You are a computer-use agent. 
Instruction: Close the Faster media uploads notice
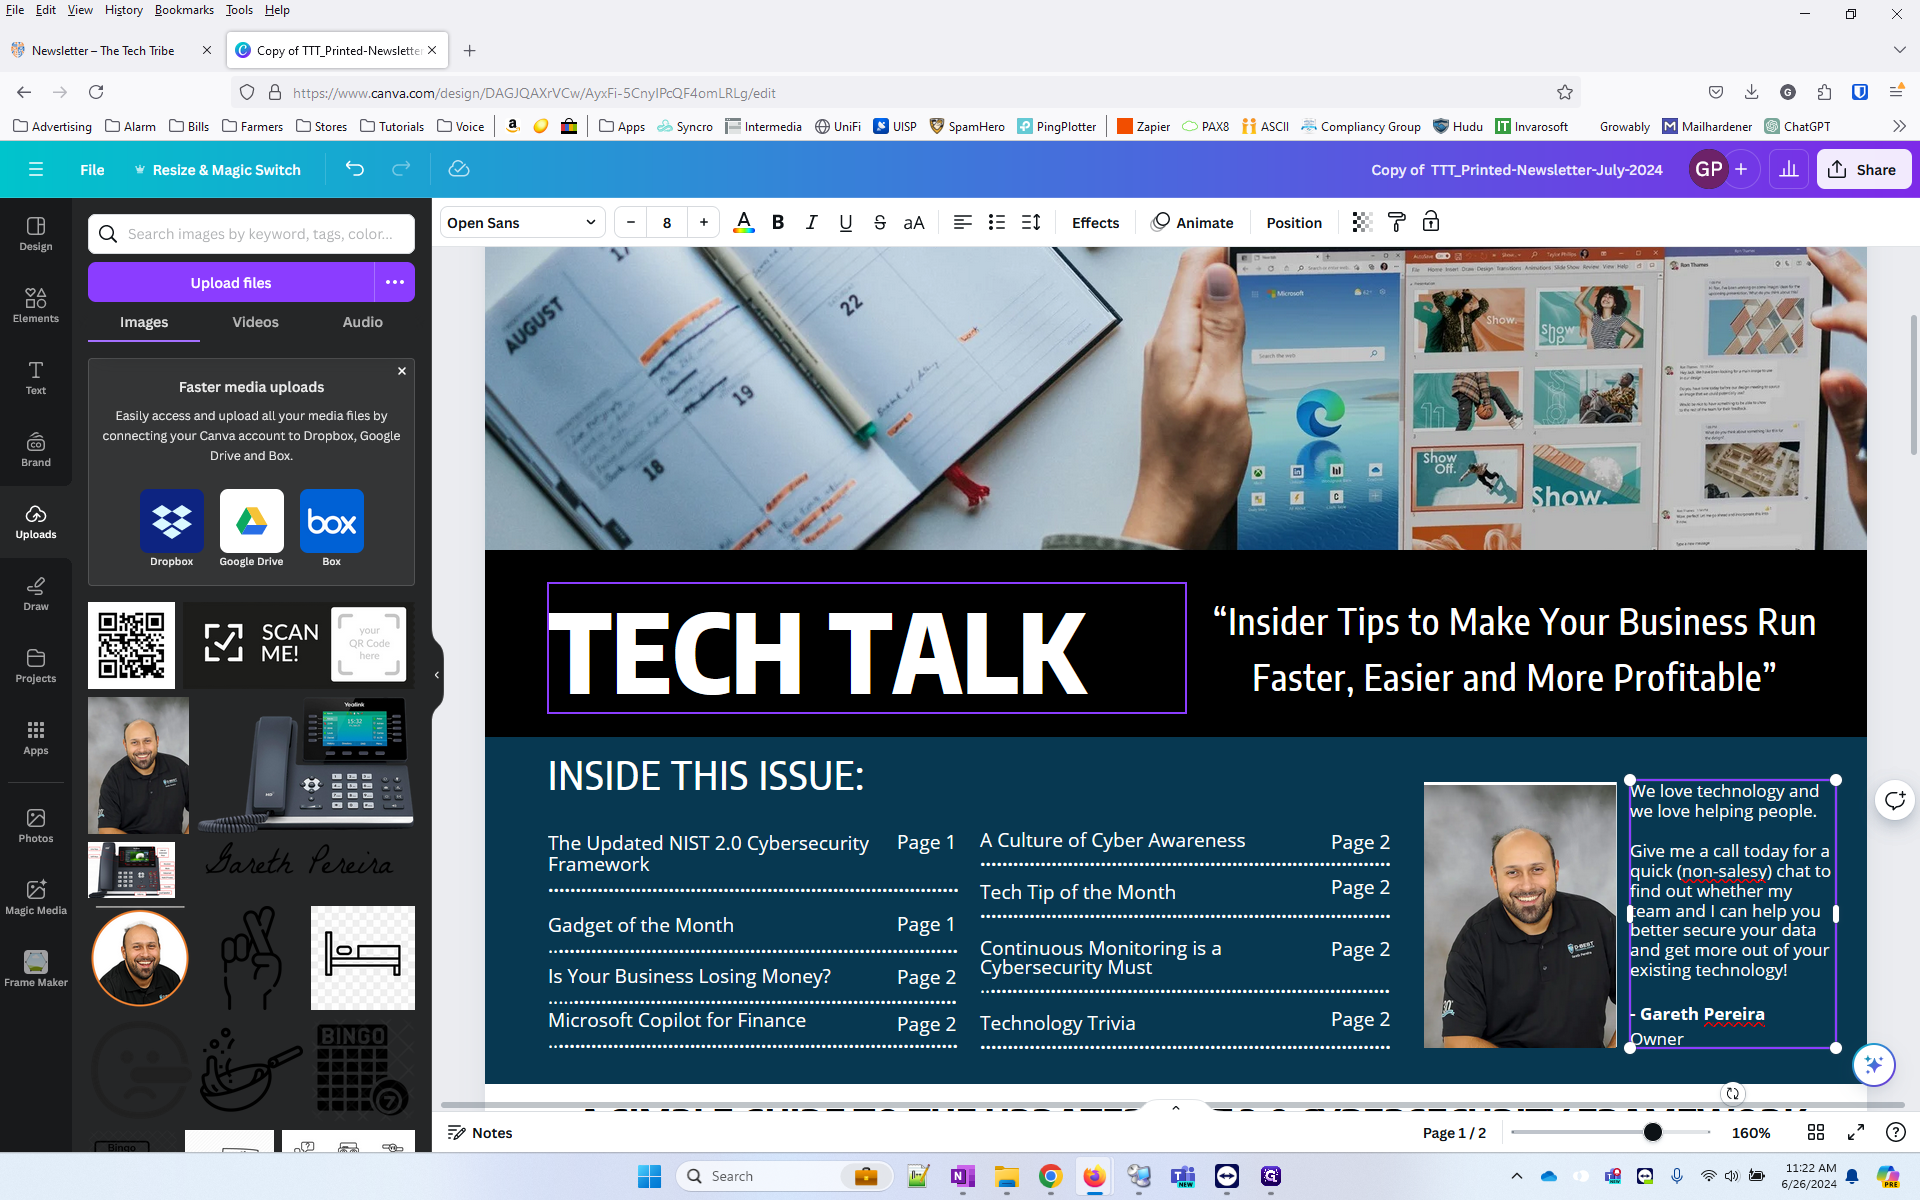click(x=402, y=371)
